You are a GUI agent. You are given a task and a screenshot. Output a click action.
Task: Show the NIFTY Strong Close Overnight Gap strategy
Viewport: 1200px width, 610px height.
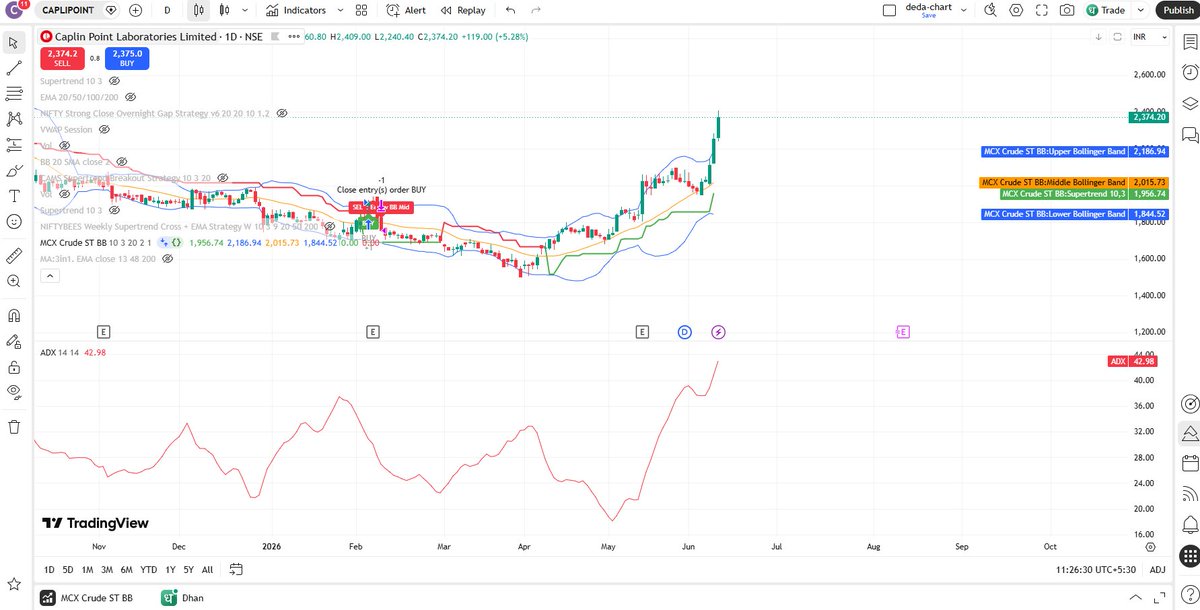pyautogui.click(x=282, y=114)
